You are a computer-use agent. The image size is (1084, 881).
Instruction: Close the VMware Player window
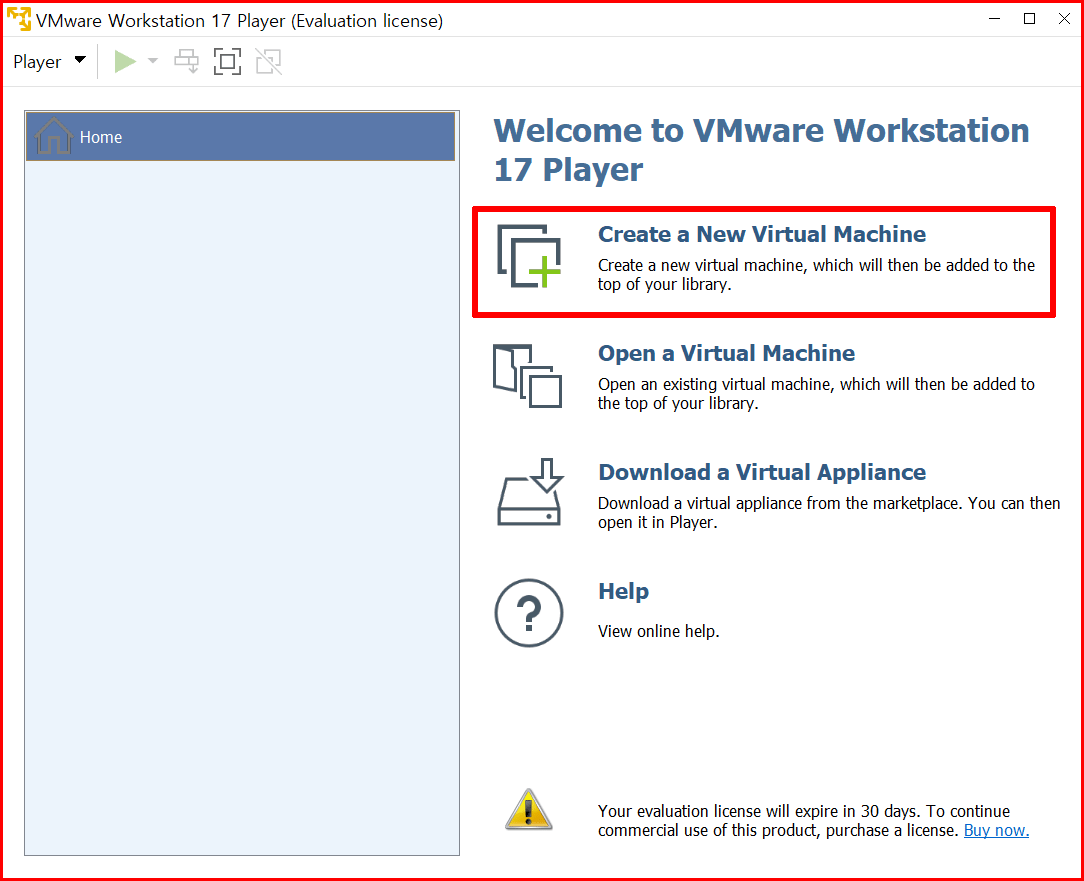pos(1064,19)
